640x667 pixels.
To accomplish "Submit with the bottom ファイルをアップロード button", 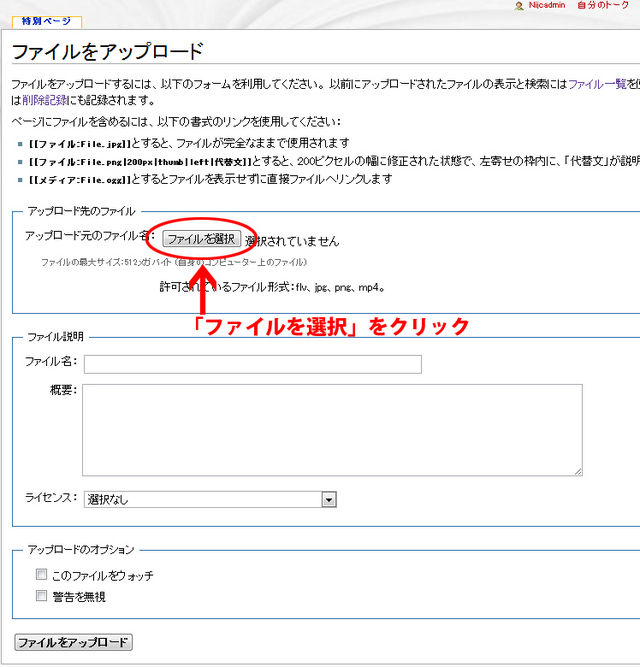I will pyautogui.click(x=73, y=642).
